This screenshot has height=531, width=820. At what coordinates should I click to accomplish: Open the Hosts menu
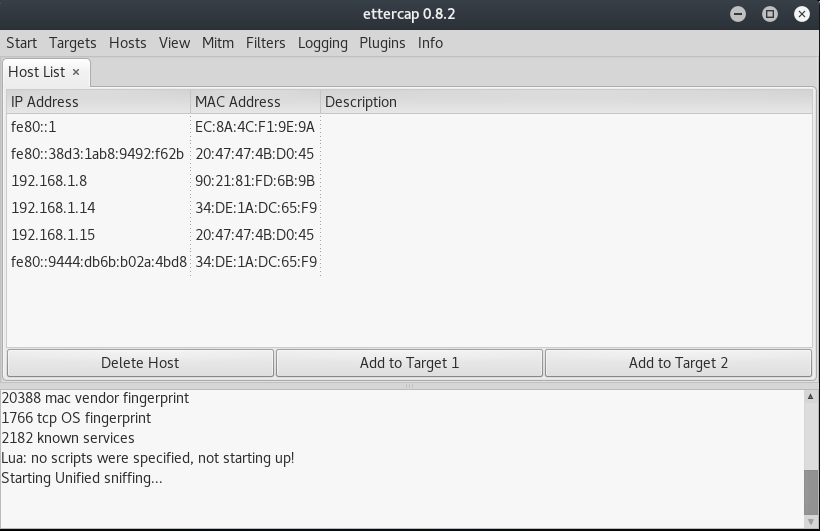(128, 43)
